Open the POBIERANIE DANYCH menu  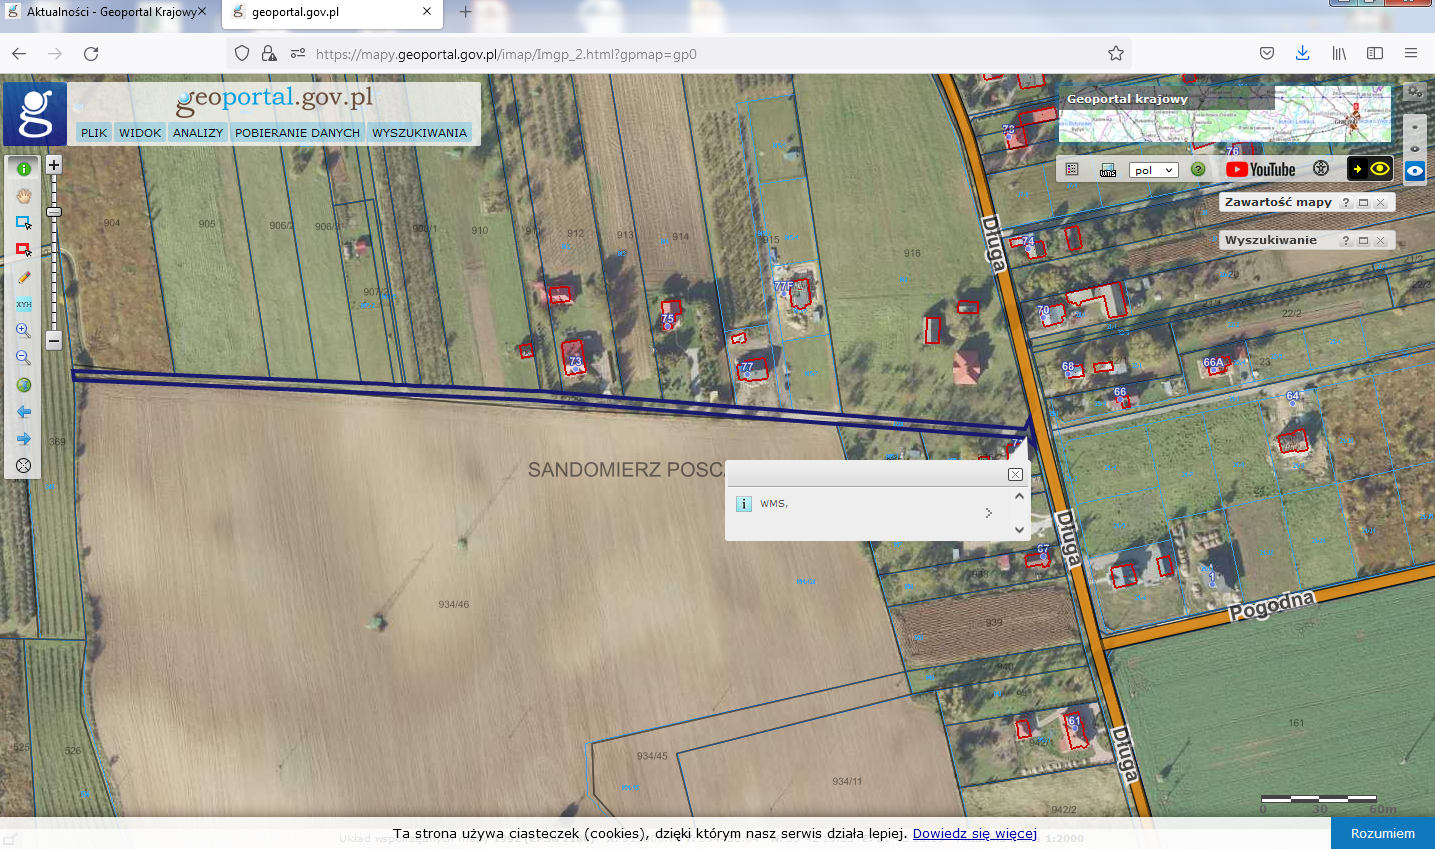coord(297,133)
